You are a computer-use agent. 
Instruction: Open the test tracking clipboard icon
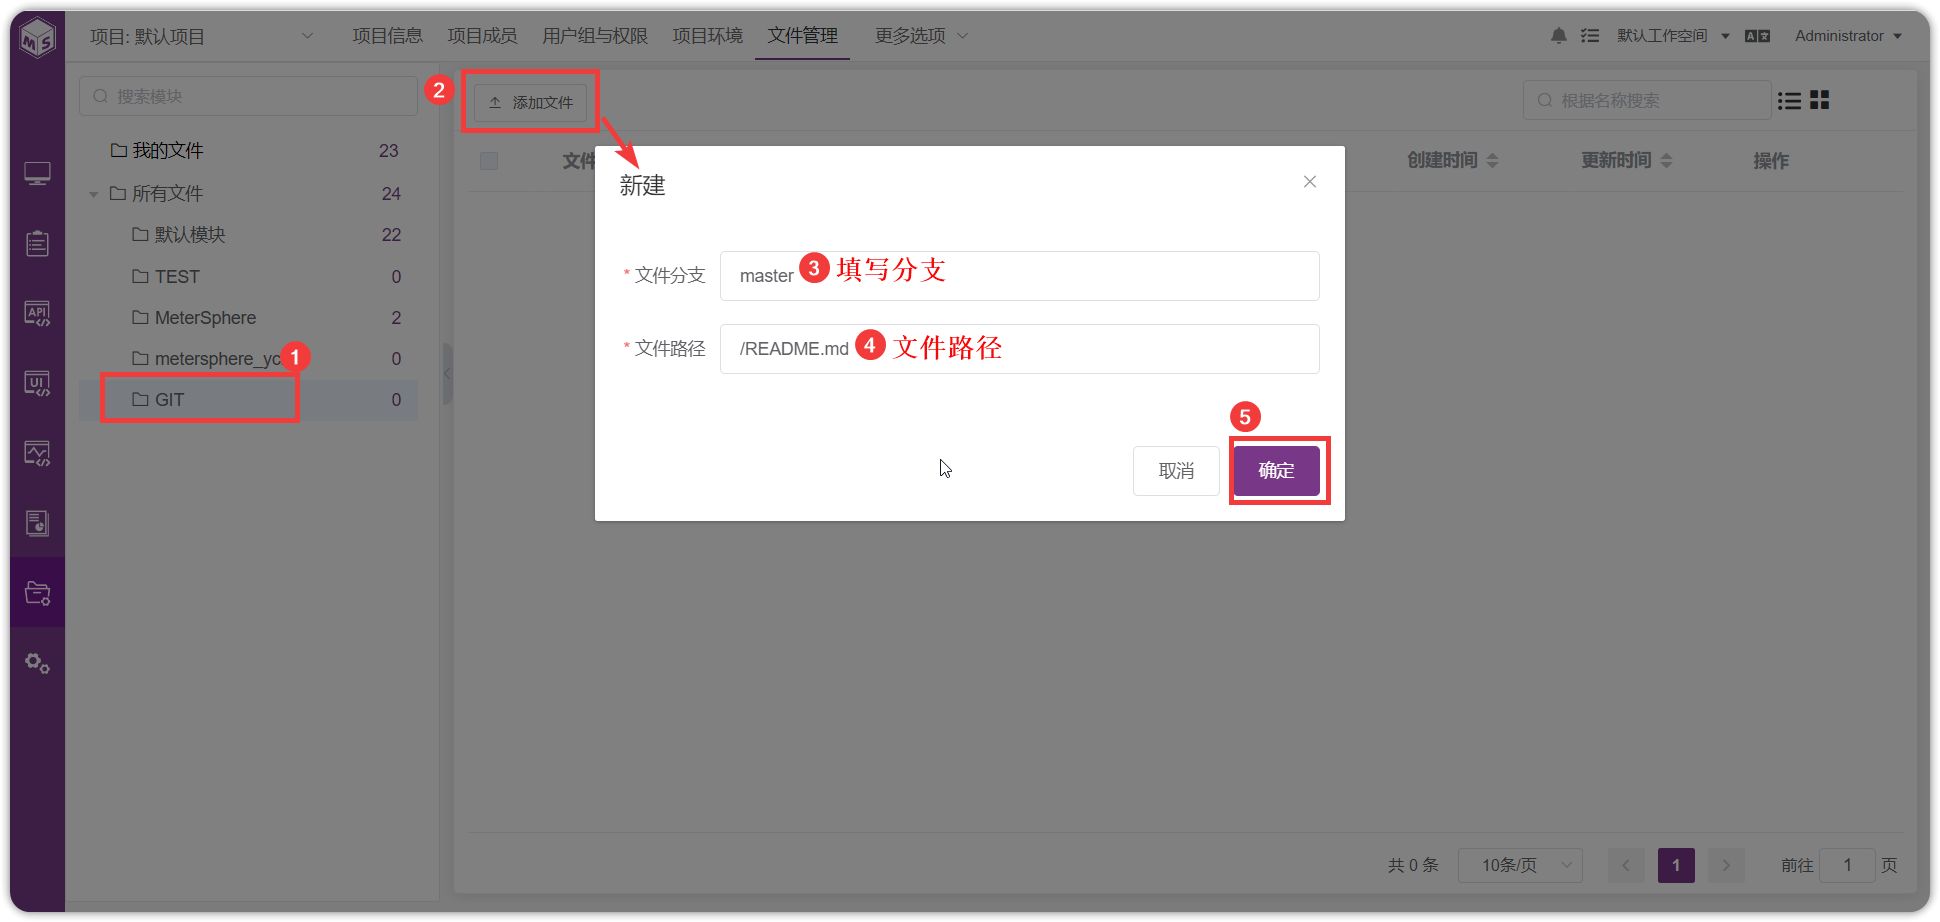(38, 244)
